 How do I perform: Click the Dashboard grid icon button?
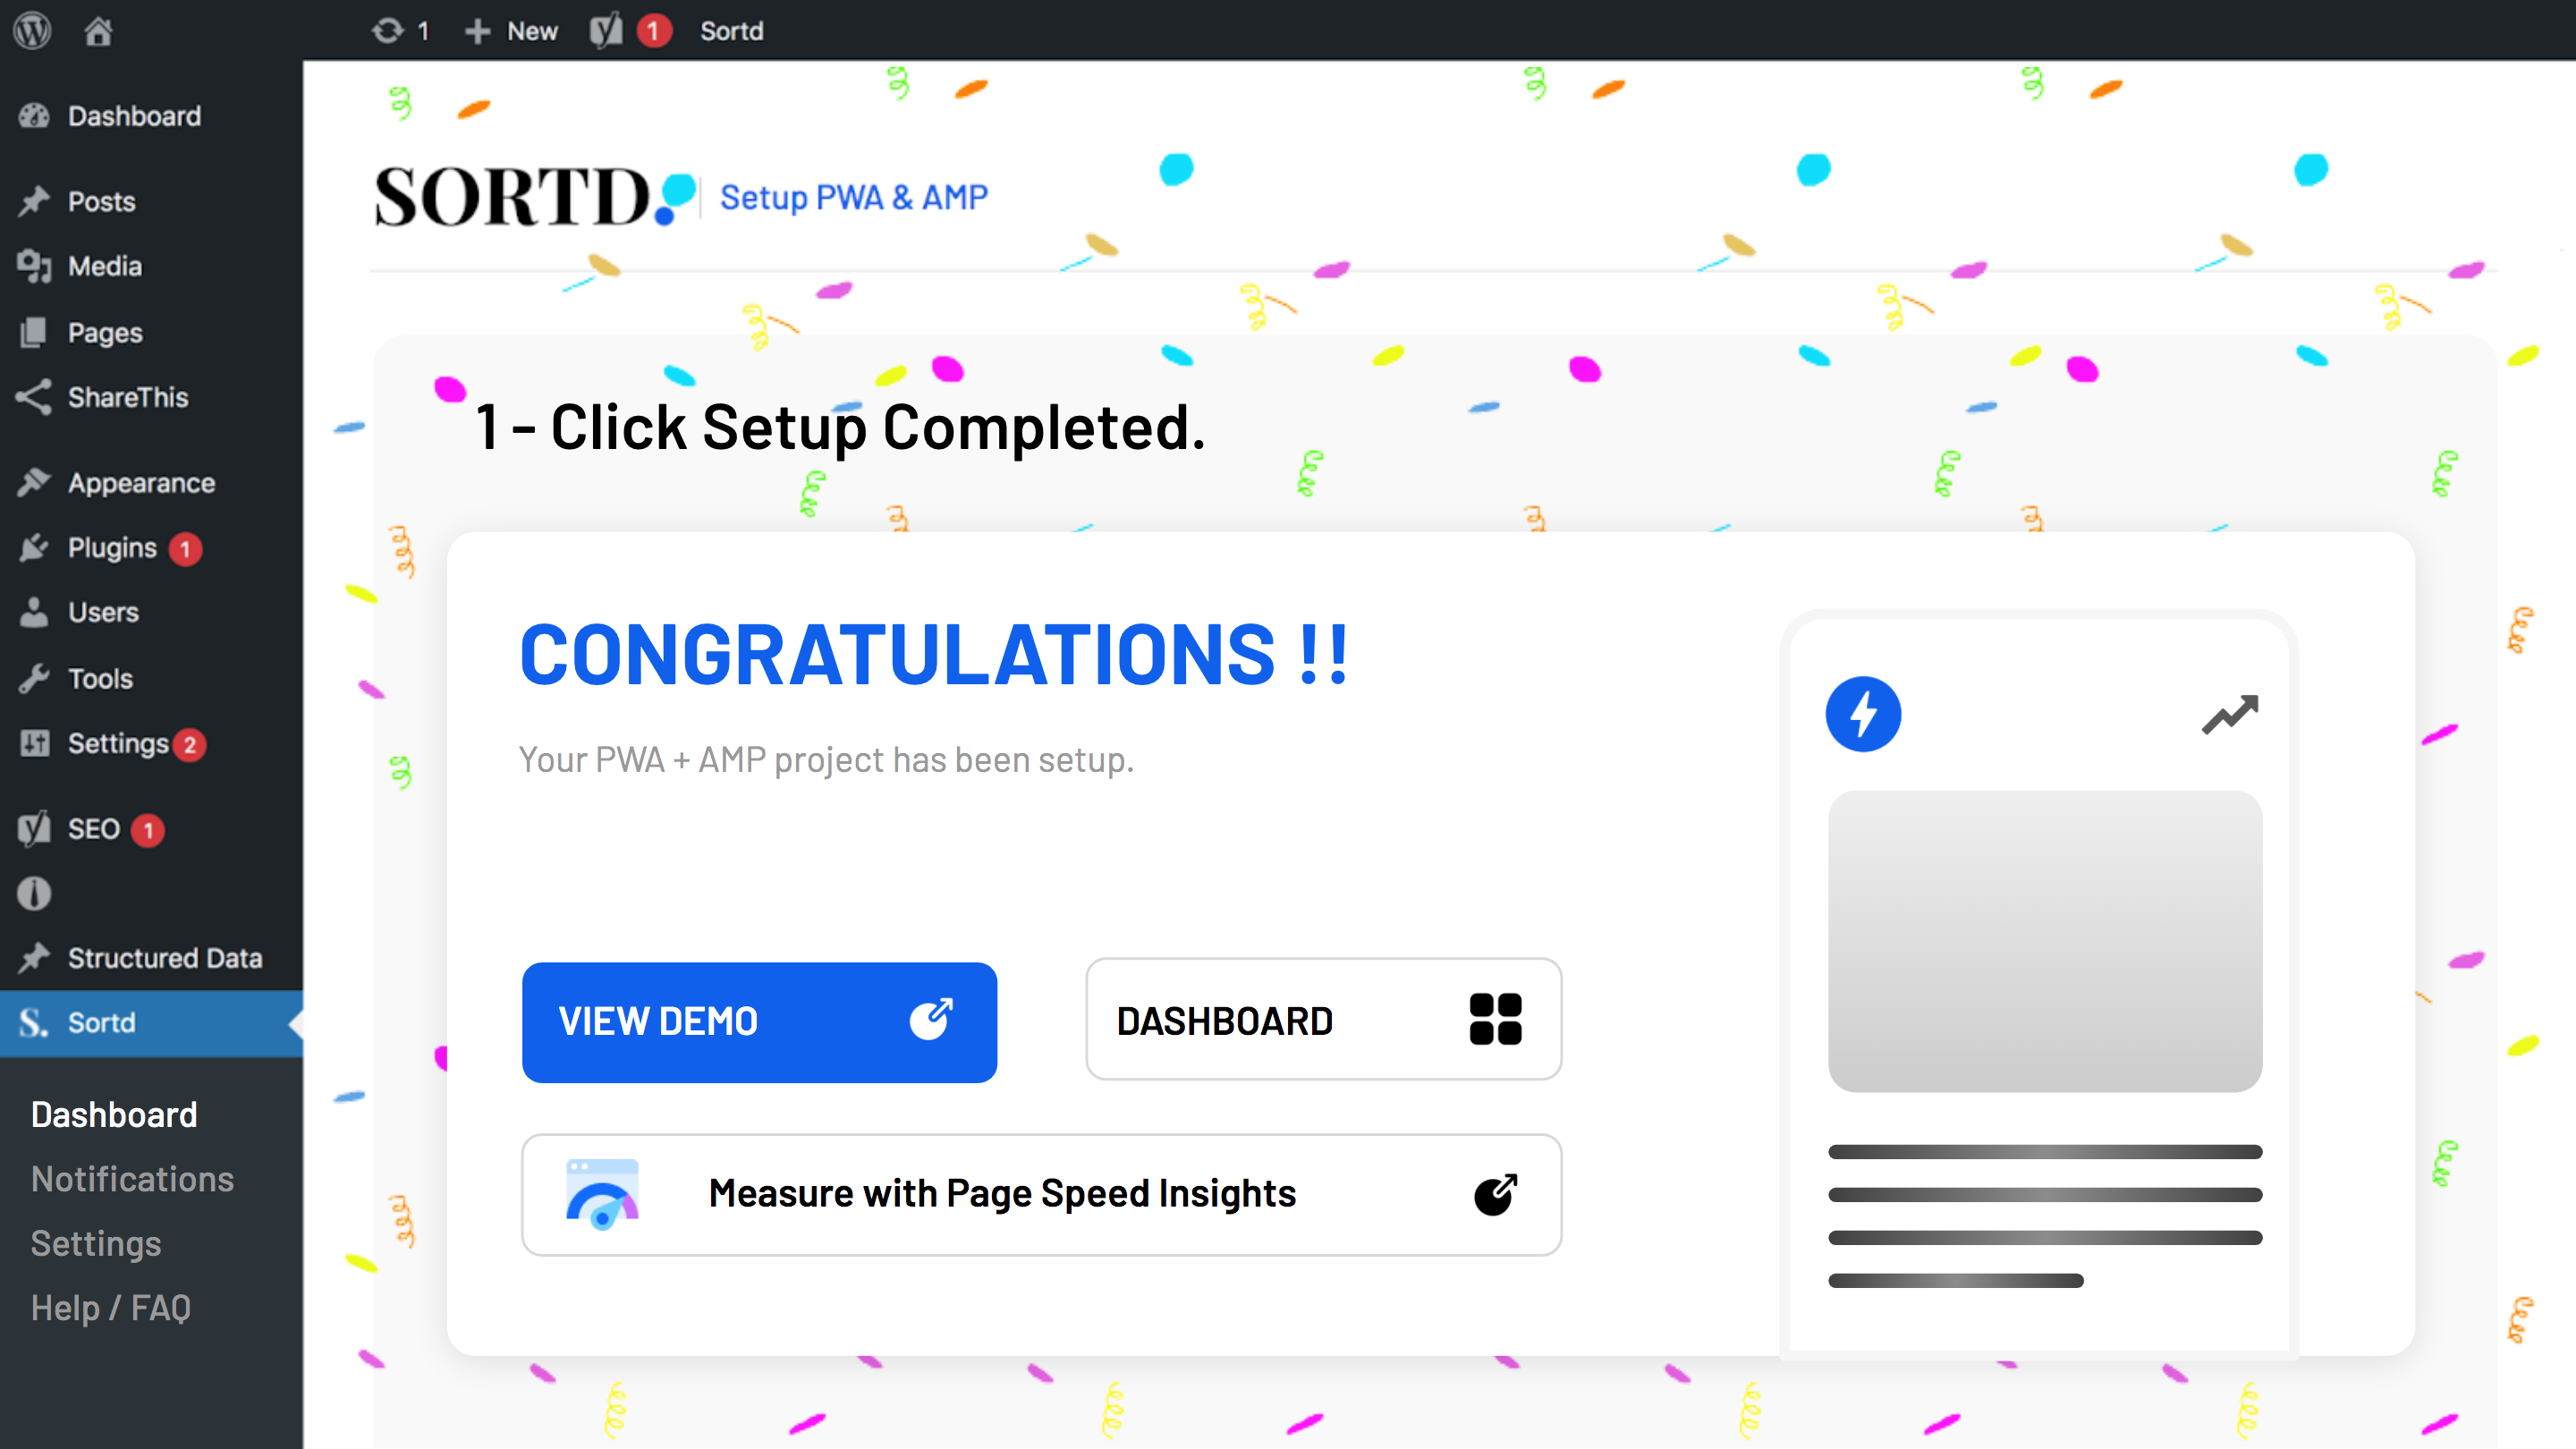click(1495, 1019)
